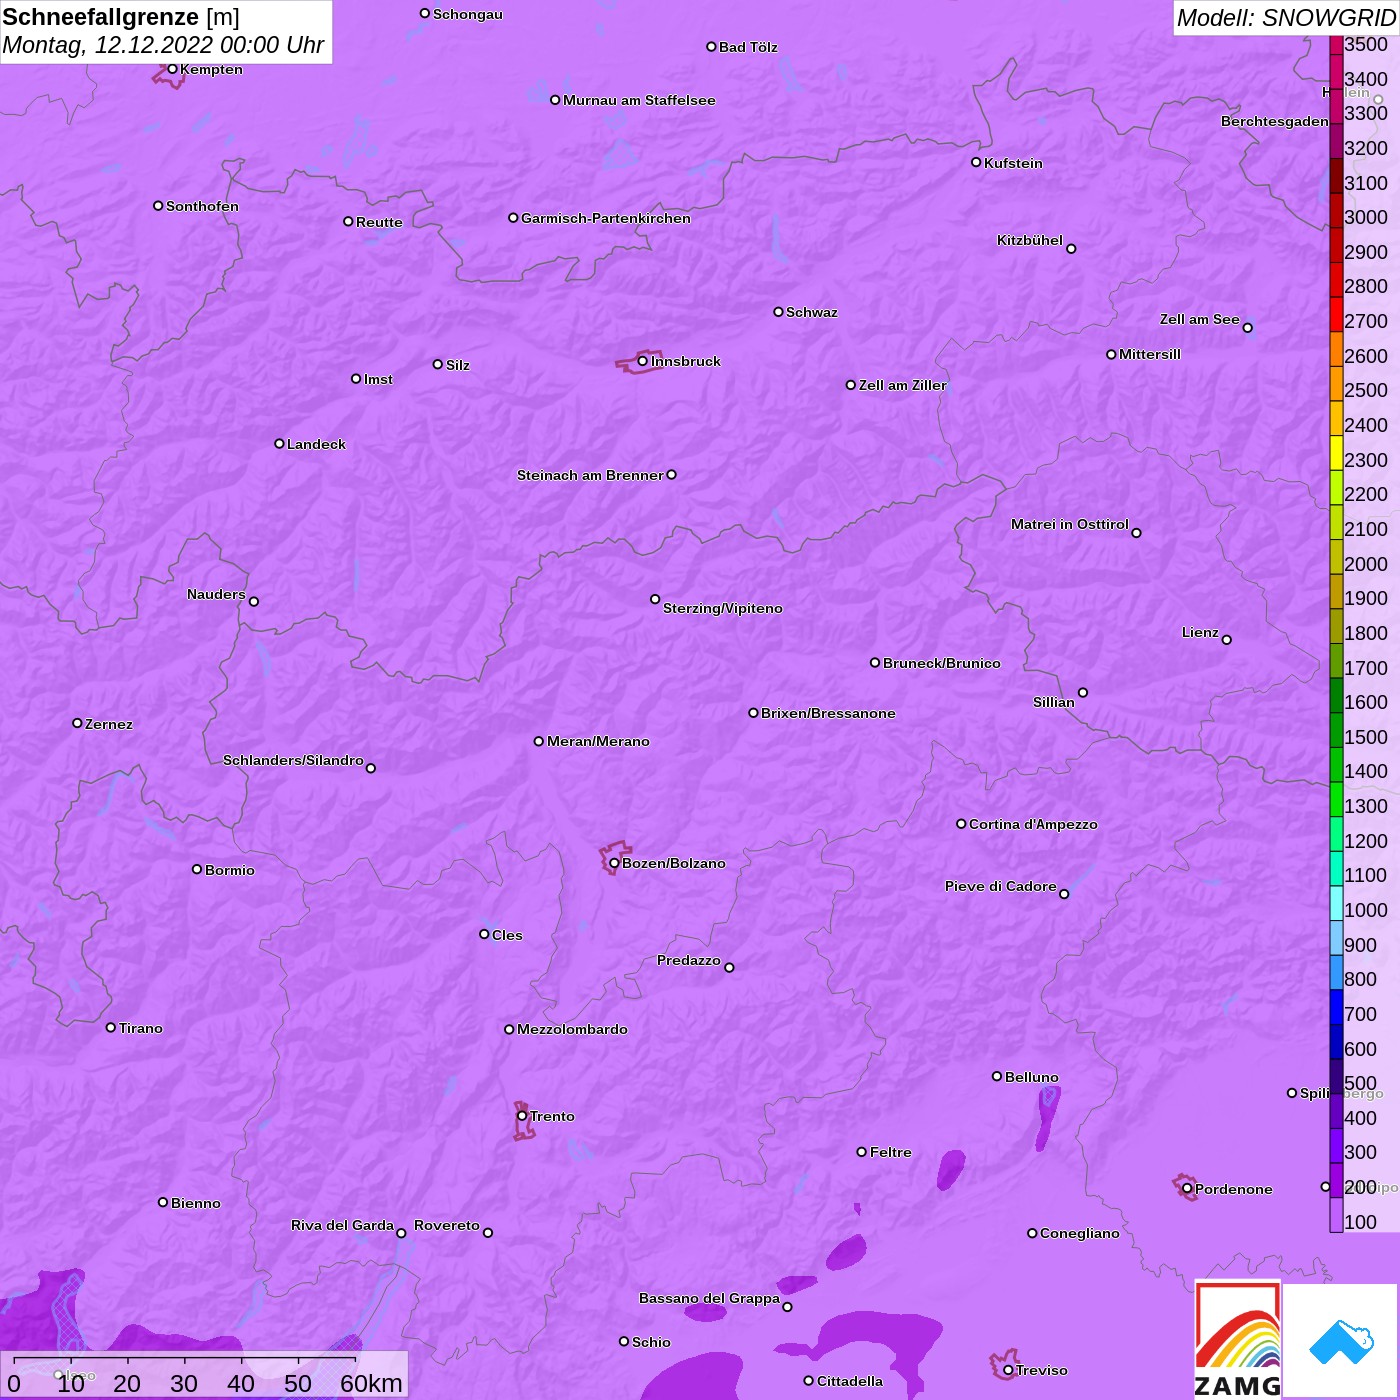The image size is (1400, 1400).
Task: Click the Predazzo label
Action: tap(689, 960)
